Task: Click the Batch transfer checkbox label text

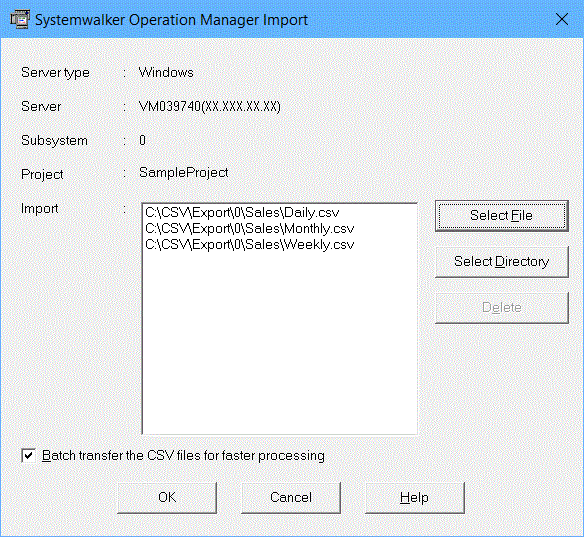Action: click(183, 456)
